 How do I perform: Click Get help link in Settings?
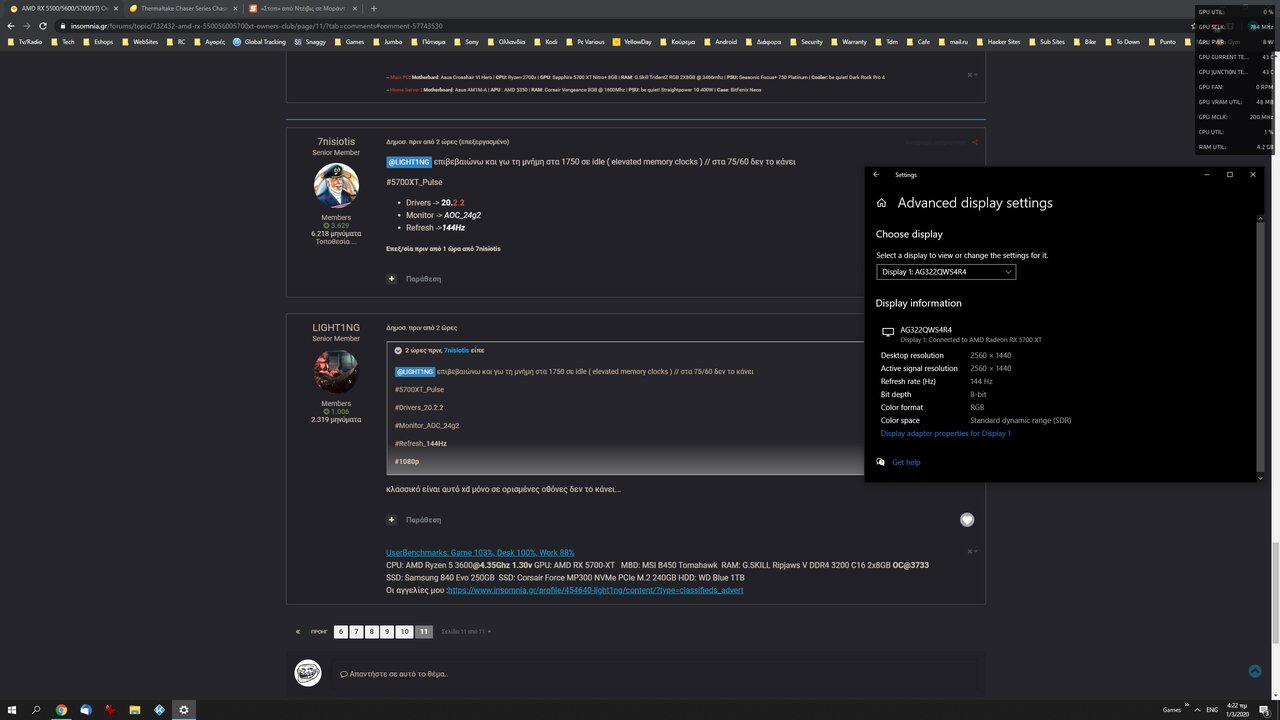(x=906, y=462)
